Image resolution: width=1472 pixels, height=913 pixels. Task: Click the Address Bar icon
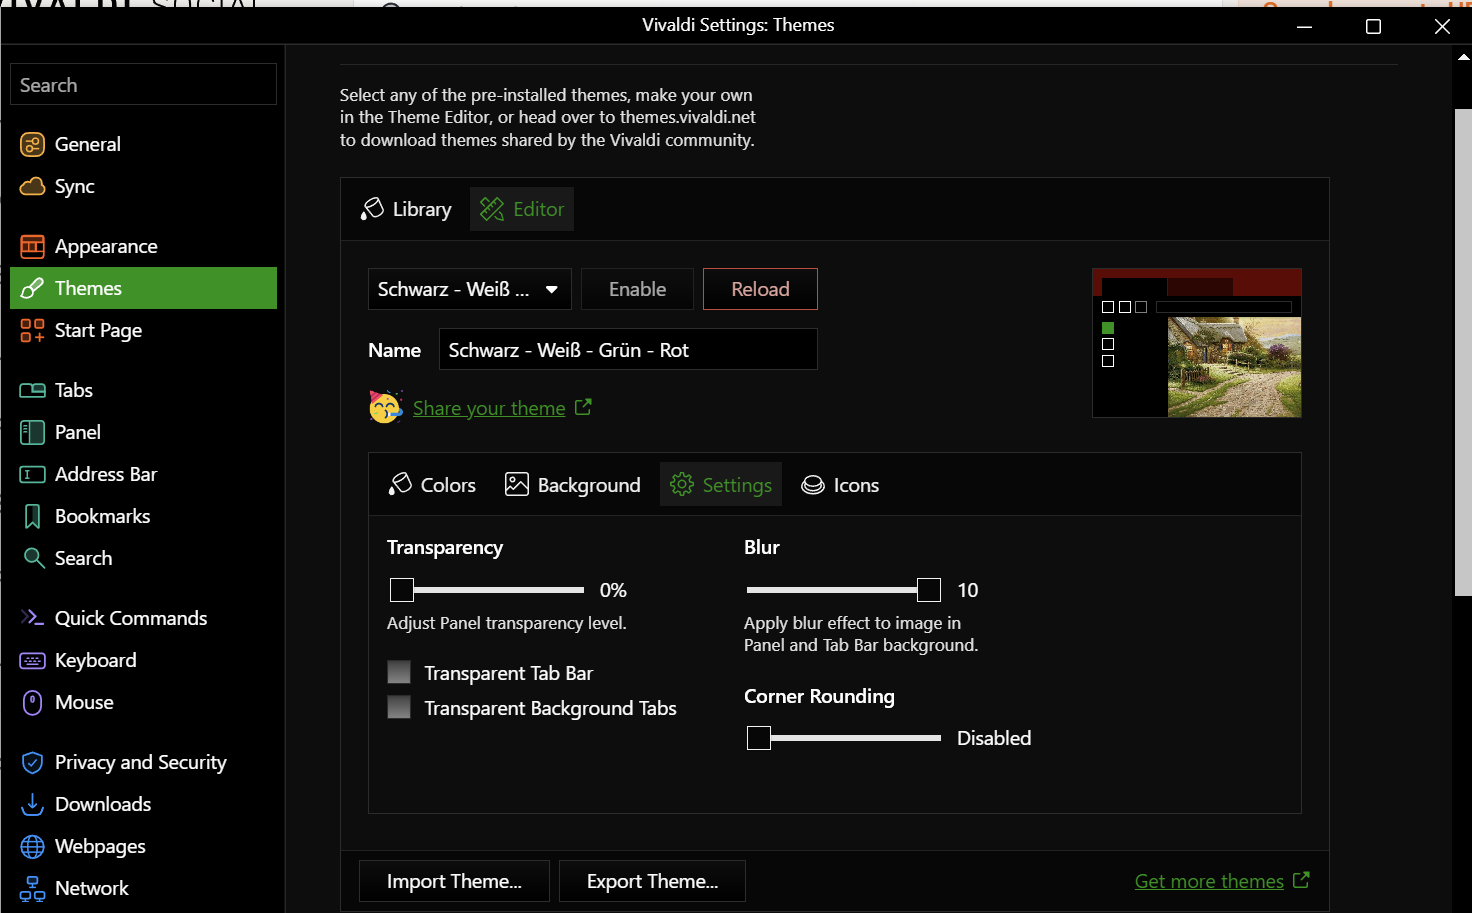click(x=32, y=474)
